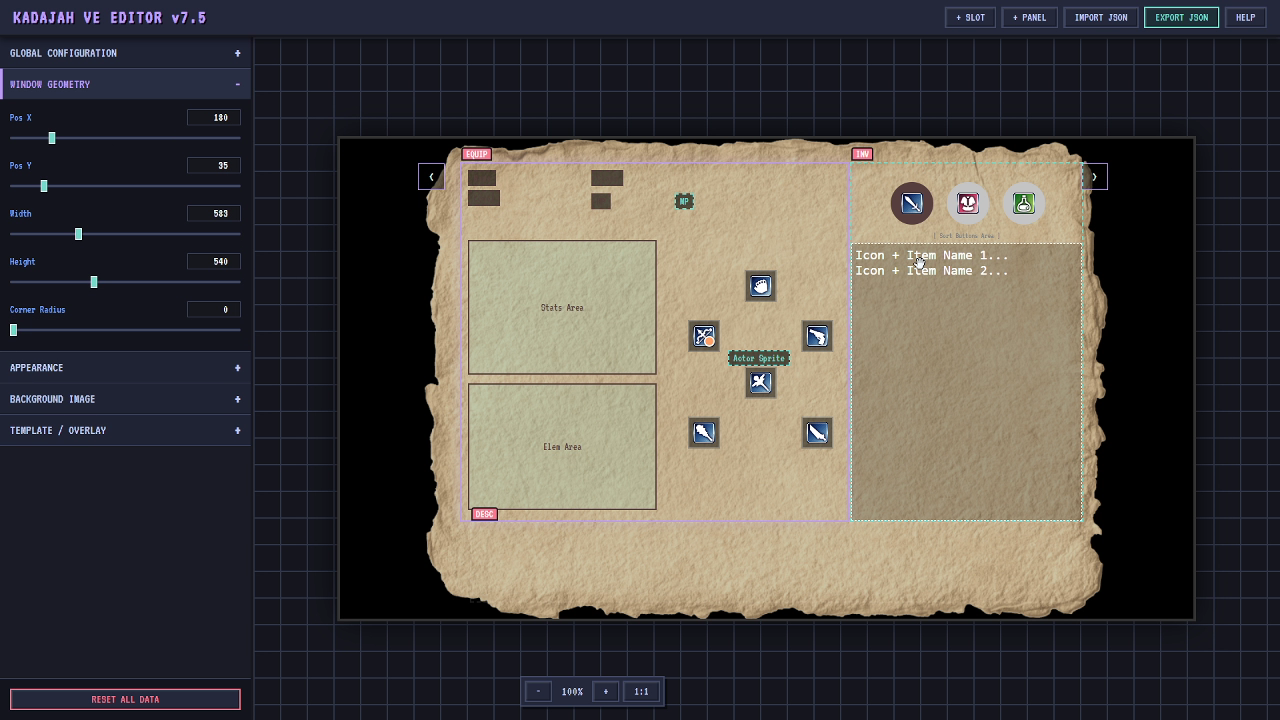The height and width of the screenshot is (720, 1280).
Task: Select the MP label element
Action: point(684,201)
